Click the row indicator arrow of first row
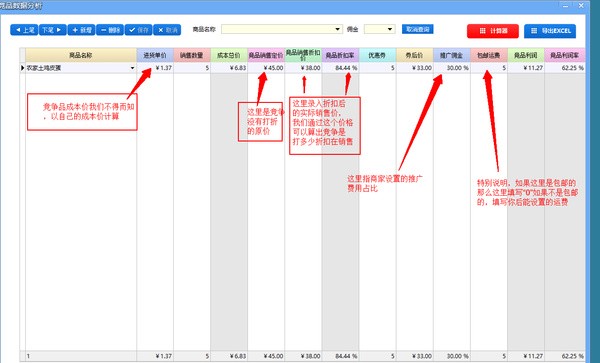 pyautogui.click(x=23, y=68)
